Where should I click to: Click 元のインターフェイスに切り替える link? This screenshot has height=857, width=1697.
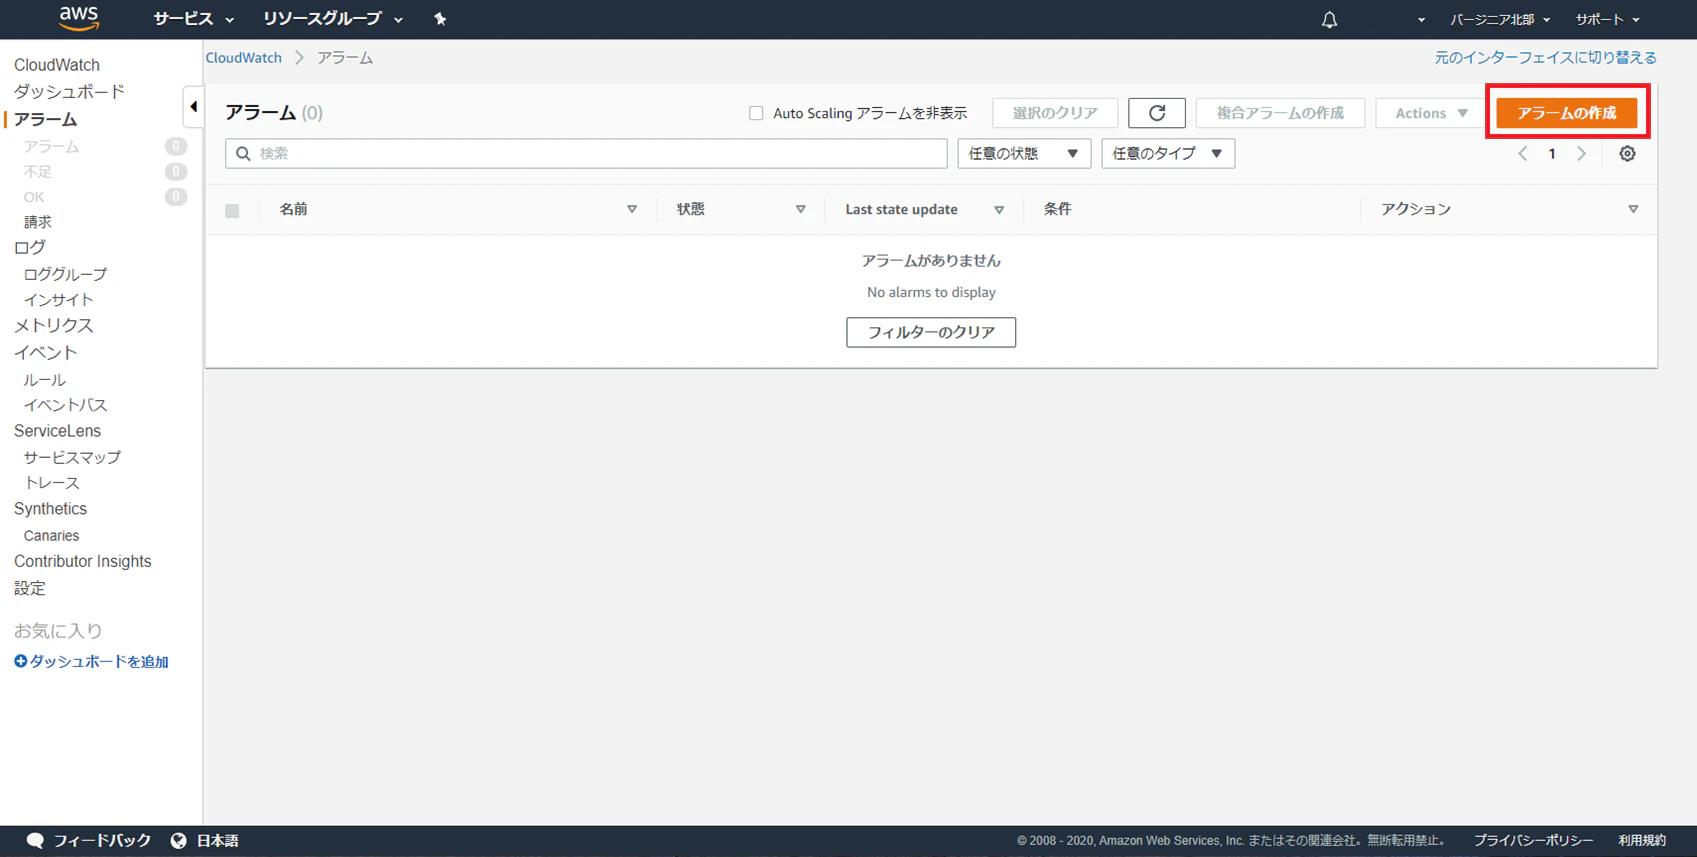[x=1546, y=58]
